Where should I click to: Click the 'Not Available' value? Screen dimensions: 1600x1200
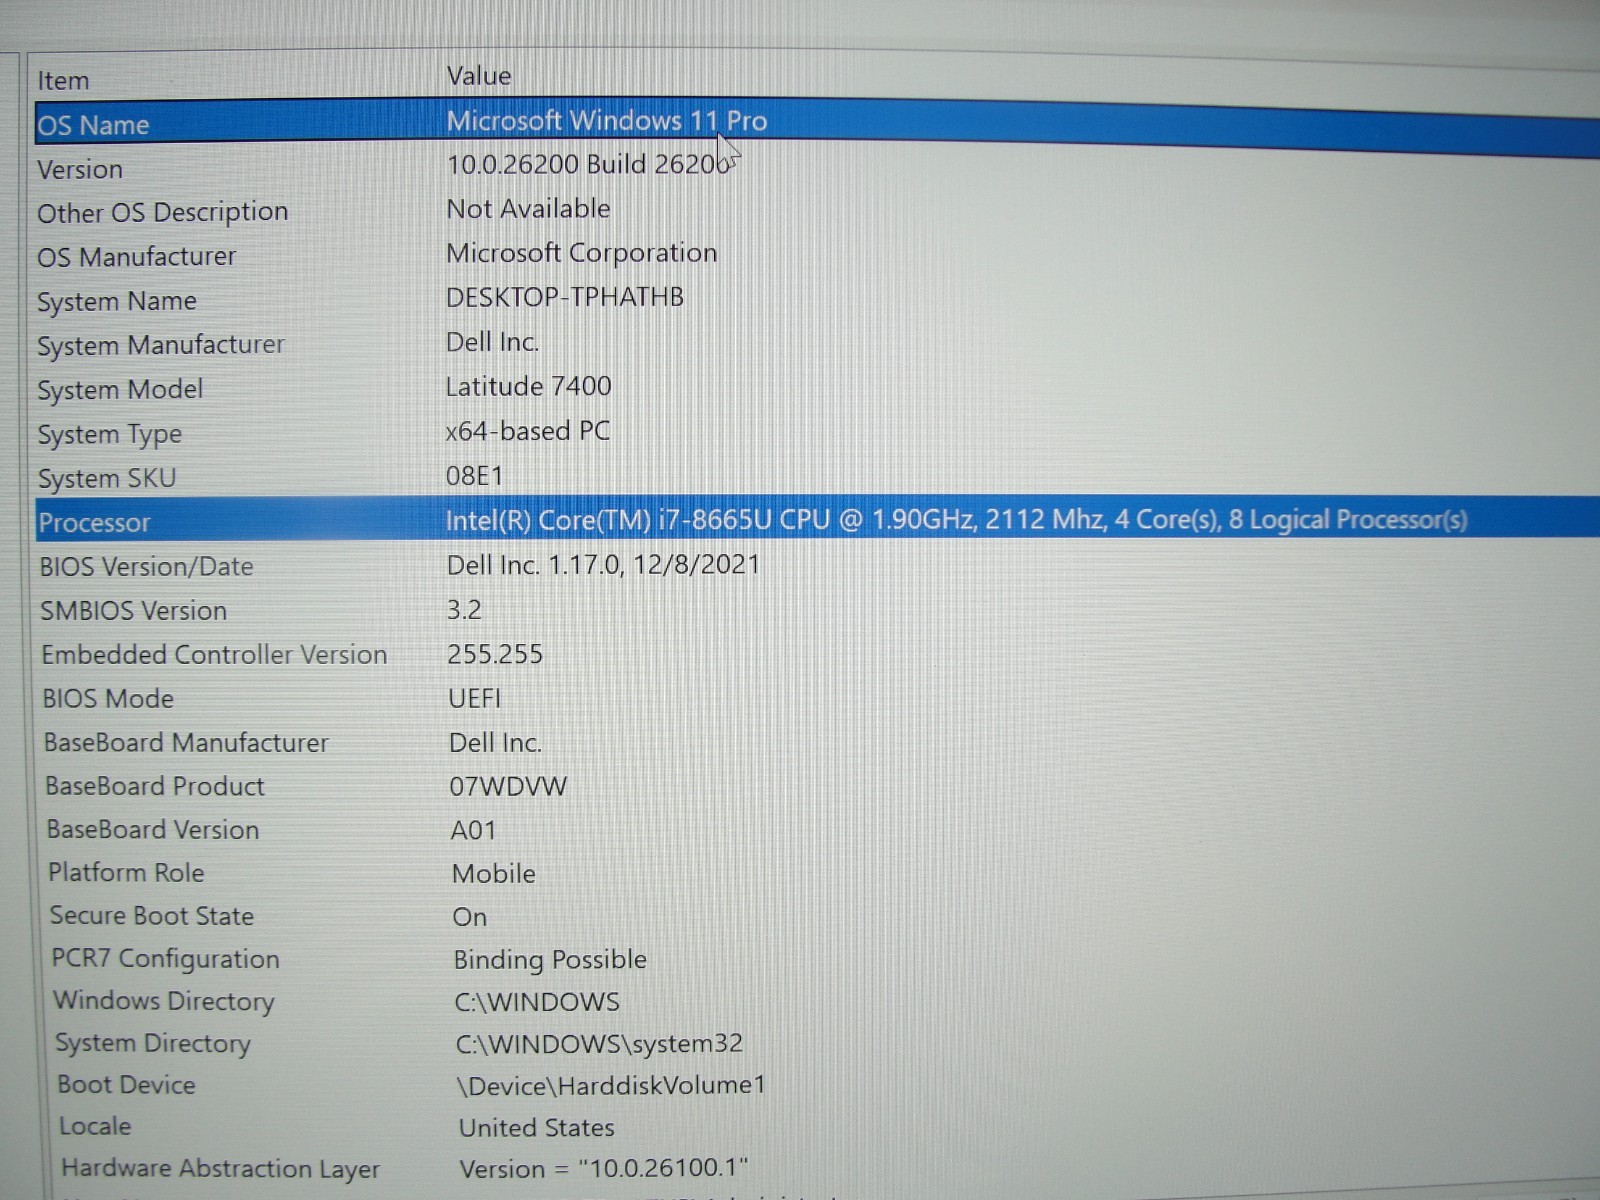(528, 209)
